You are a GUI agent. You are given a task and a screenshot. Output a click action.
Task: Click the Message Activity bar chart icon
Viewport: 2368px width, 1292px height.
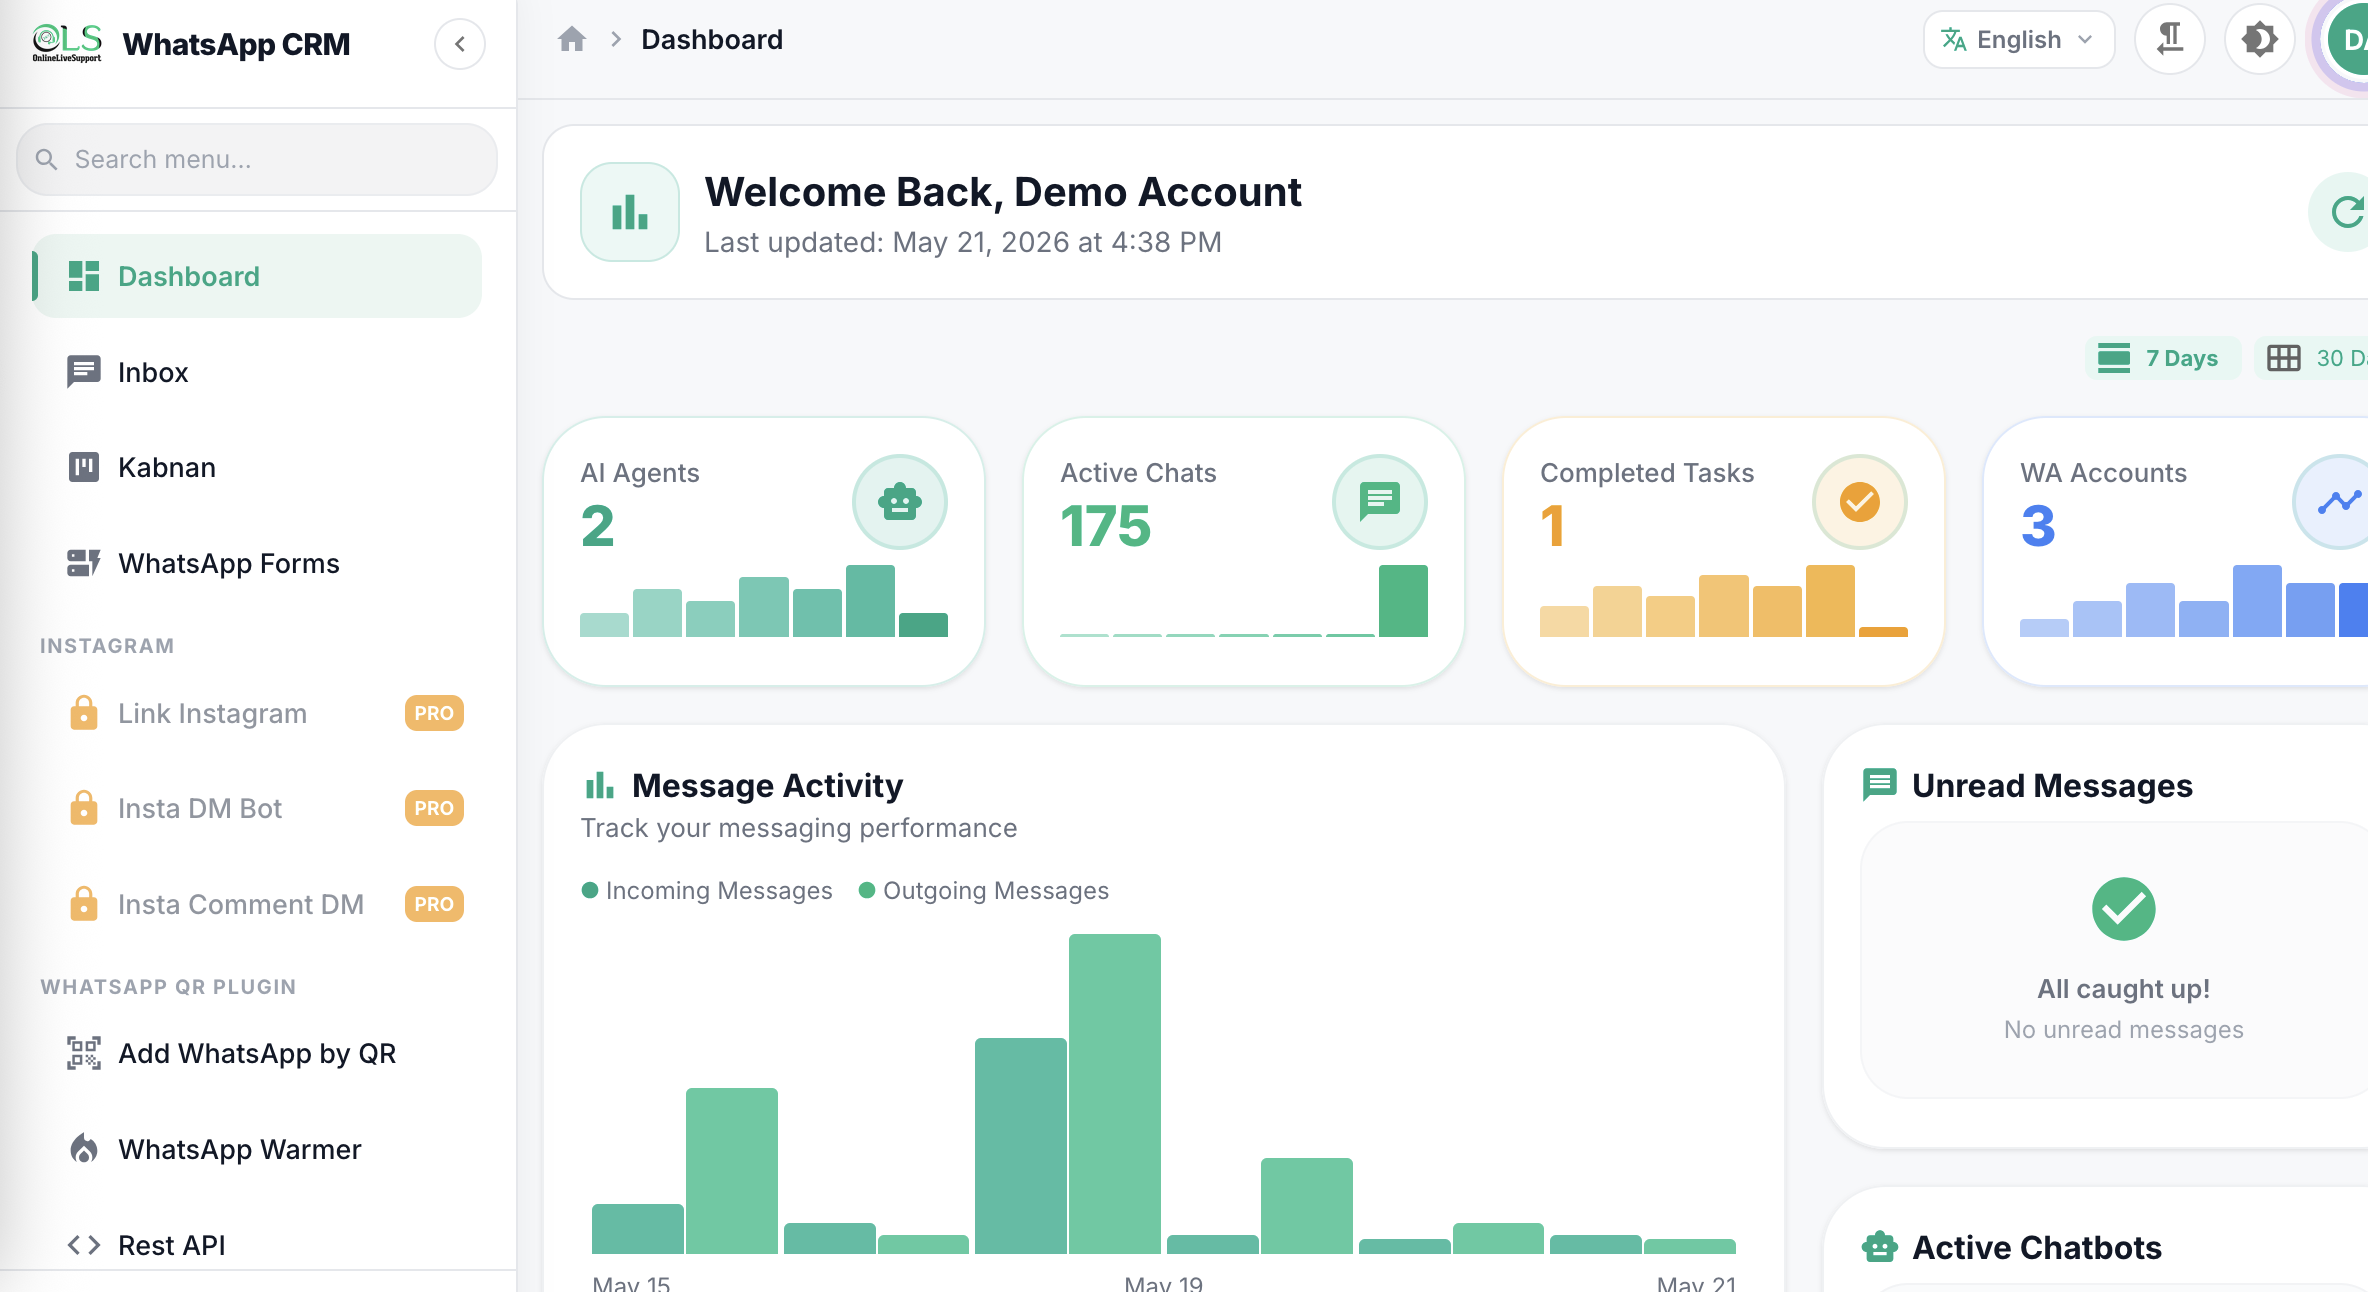tap(599, 786)
